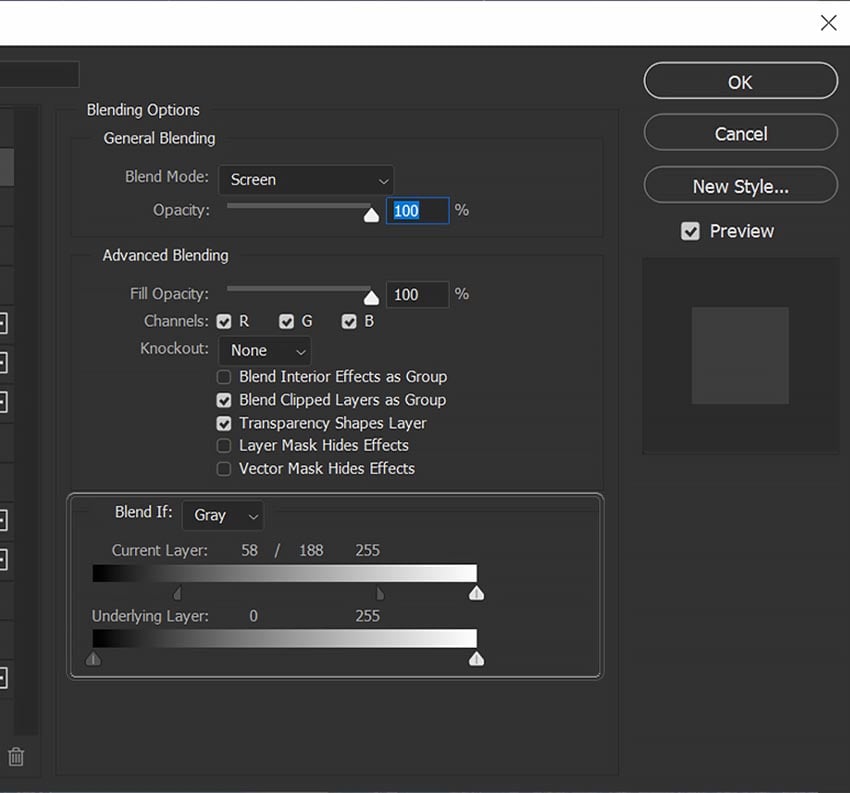Viewport: 850px width, 793px height.
Task: Create a New Style
Action: pyautogui.click(x=740, y=186)
